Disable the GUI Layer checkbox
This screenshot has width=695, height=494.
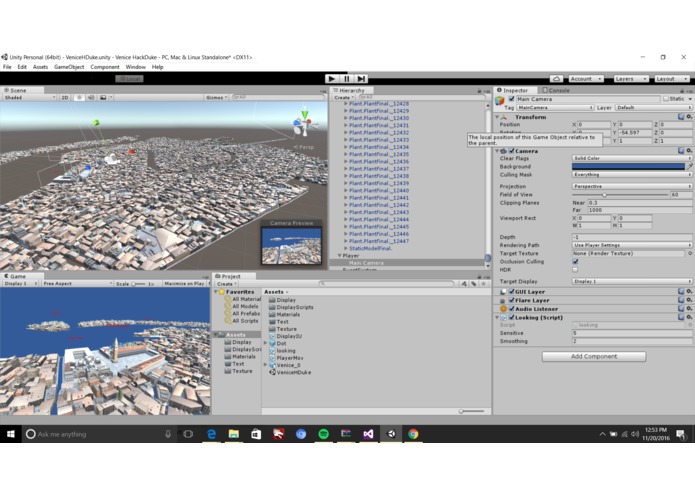click(511, 292)
